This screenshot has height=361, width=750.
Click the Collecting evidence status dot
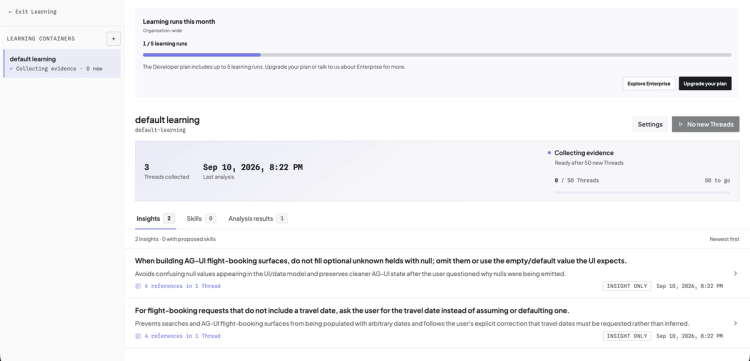pos(549,153)
